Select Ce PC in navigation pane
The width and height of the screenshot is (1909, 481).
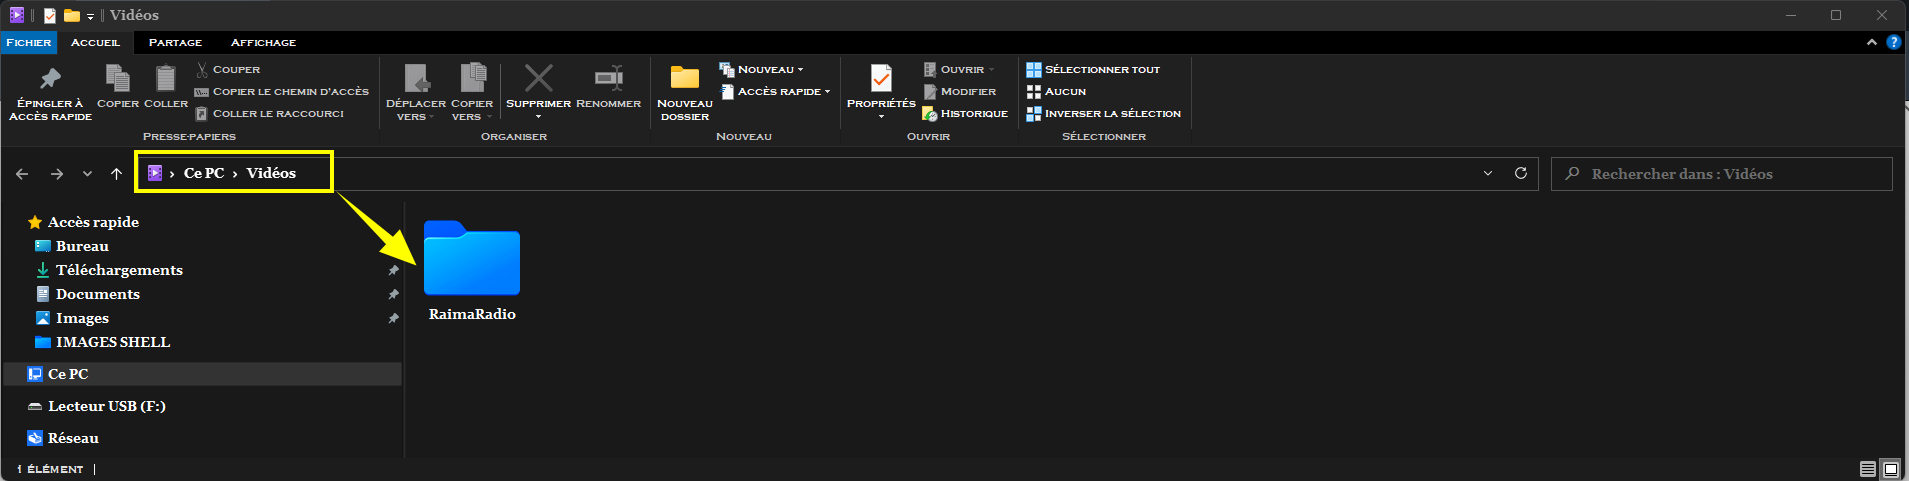pyautogui.click(x=202, y=374)
